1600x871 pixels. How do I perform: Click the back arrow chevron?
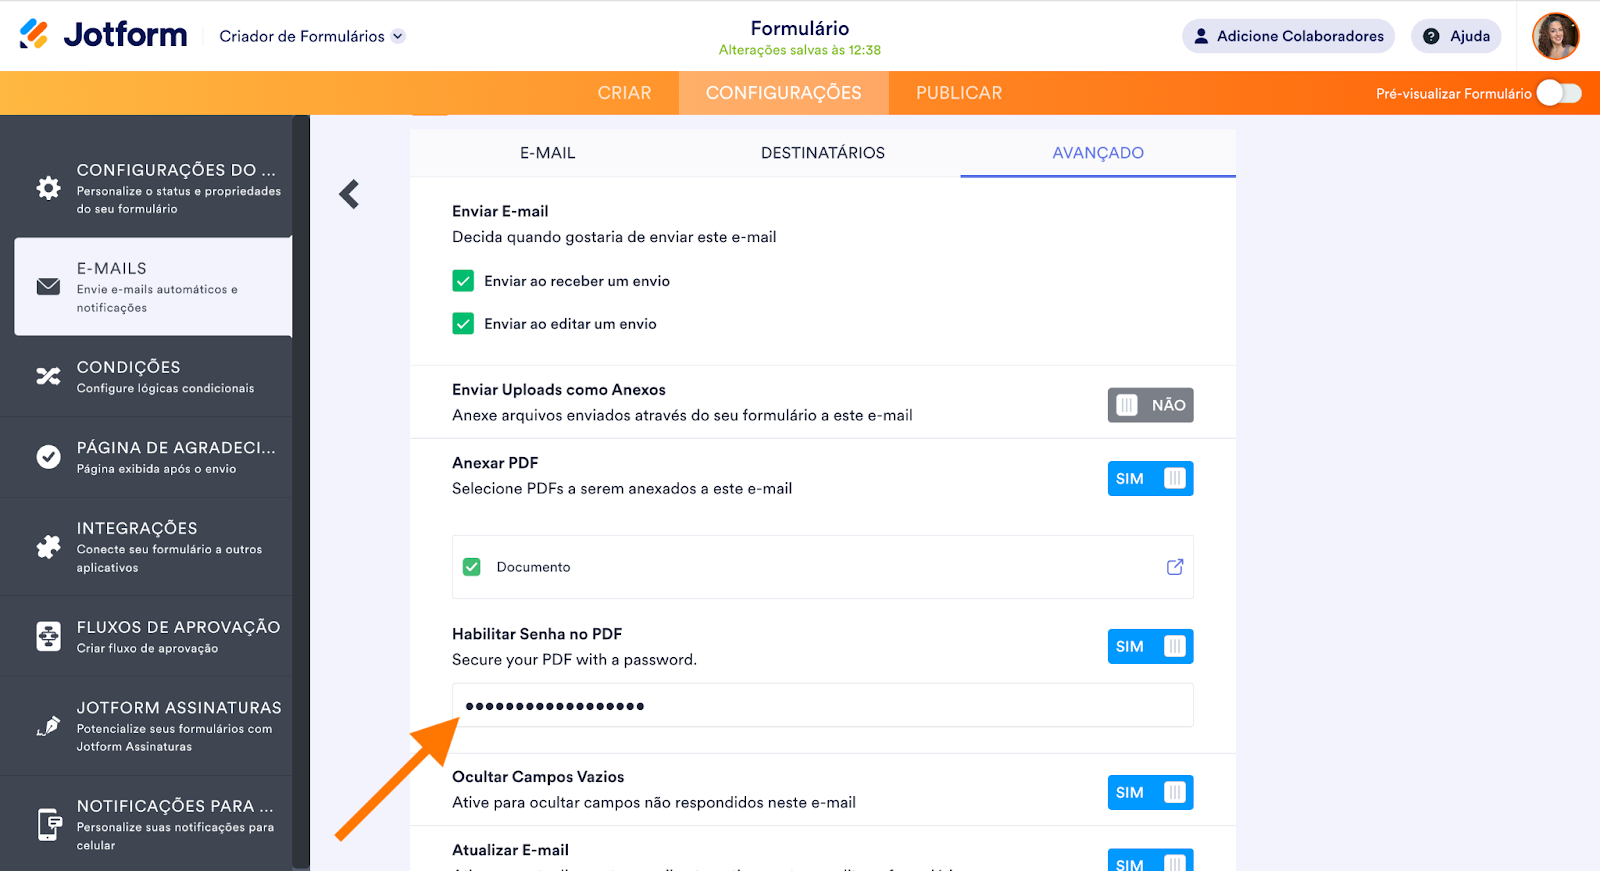(349, 194)
